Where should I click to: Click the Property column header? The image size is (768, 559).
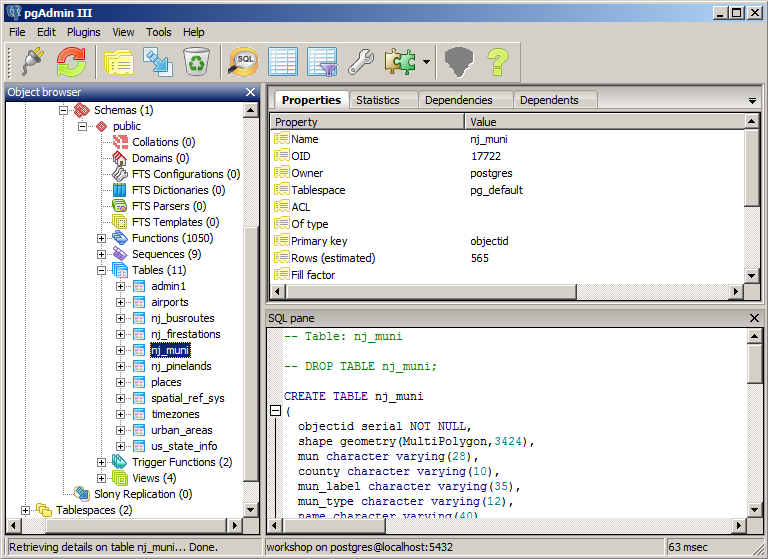tap(367, 122)
